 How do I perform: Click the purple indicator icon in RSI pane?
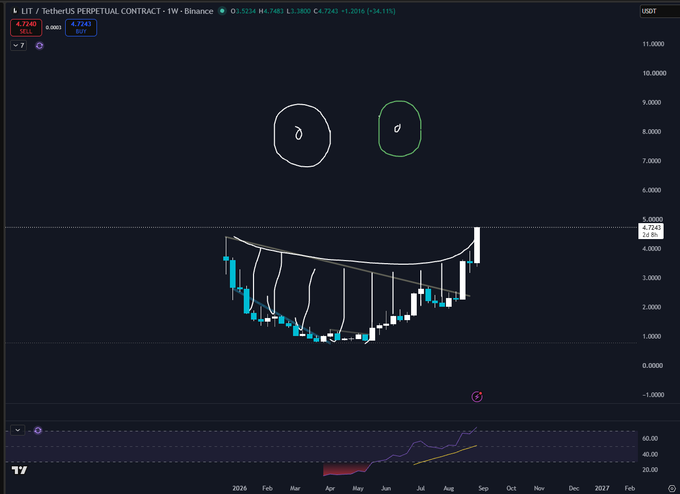38,430
